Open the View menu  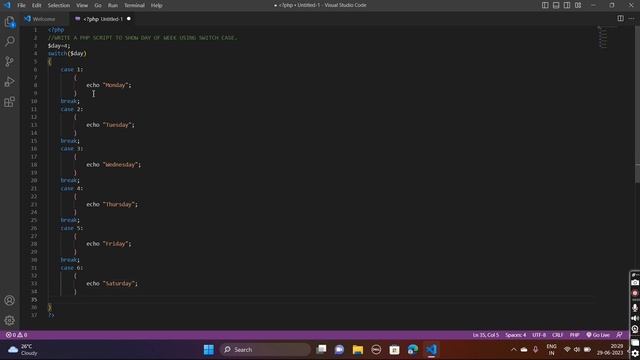click(x=82, y=5)
